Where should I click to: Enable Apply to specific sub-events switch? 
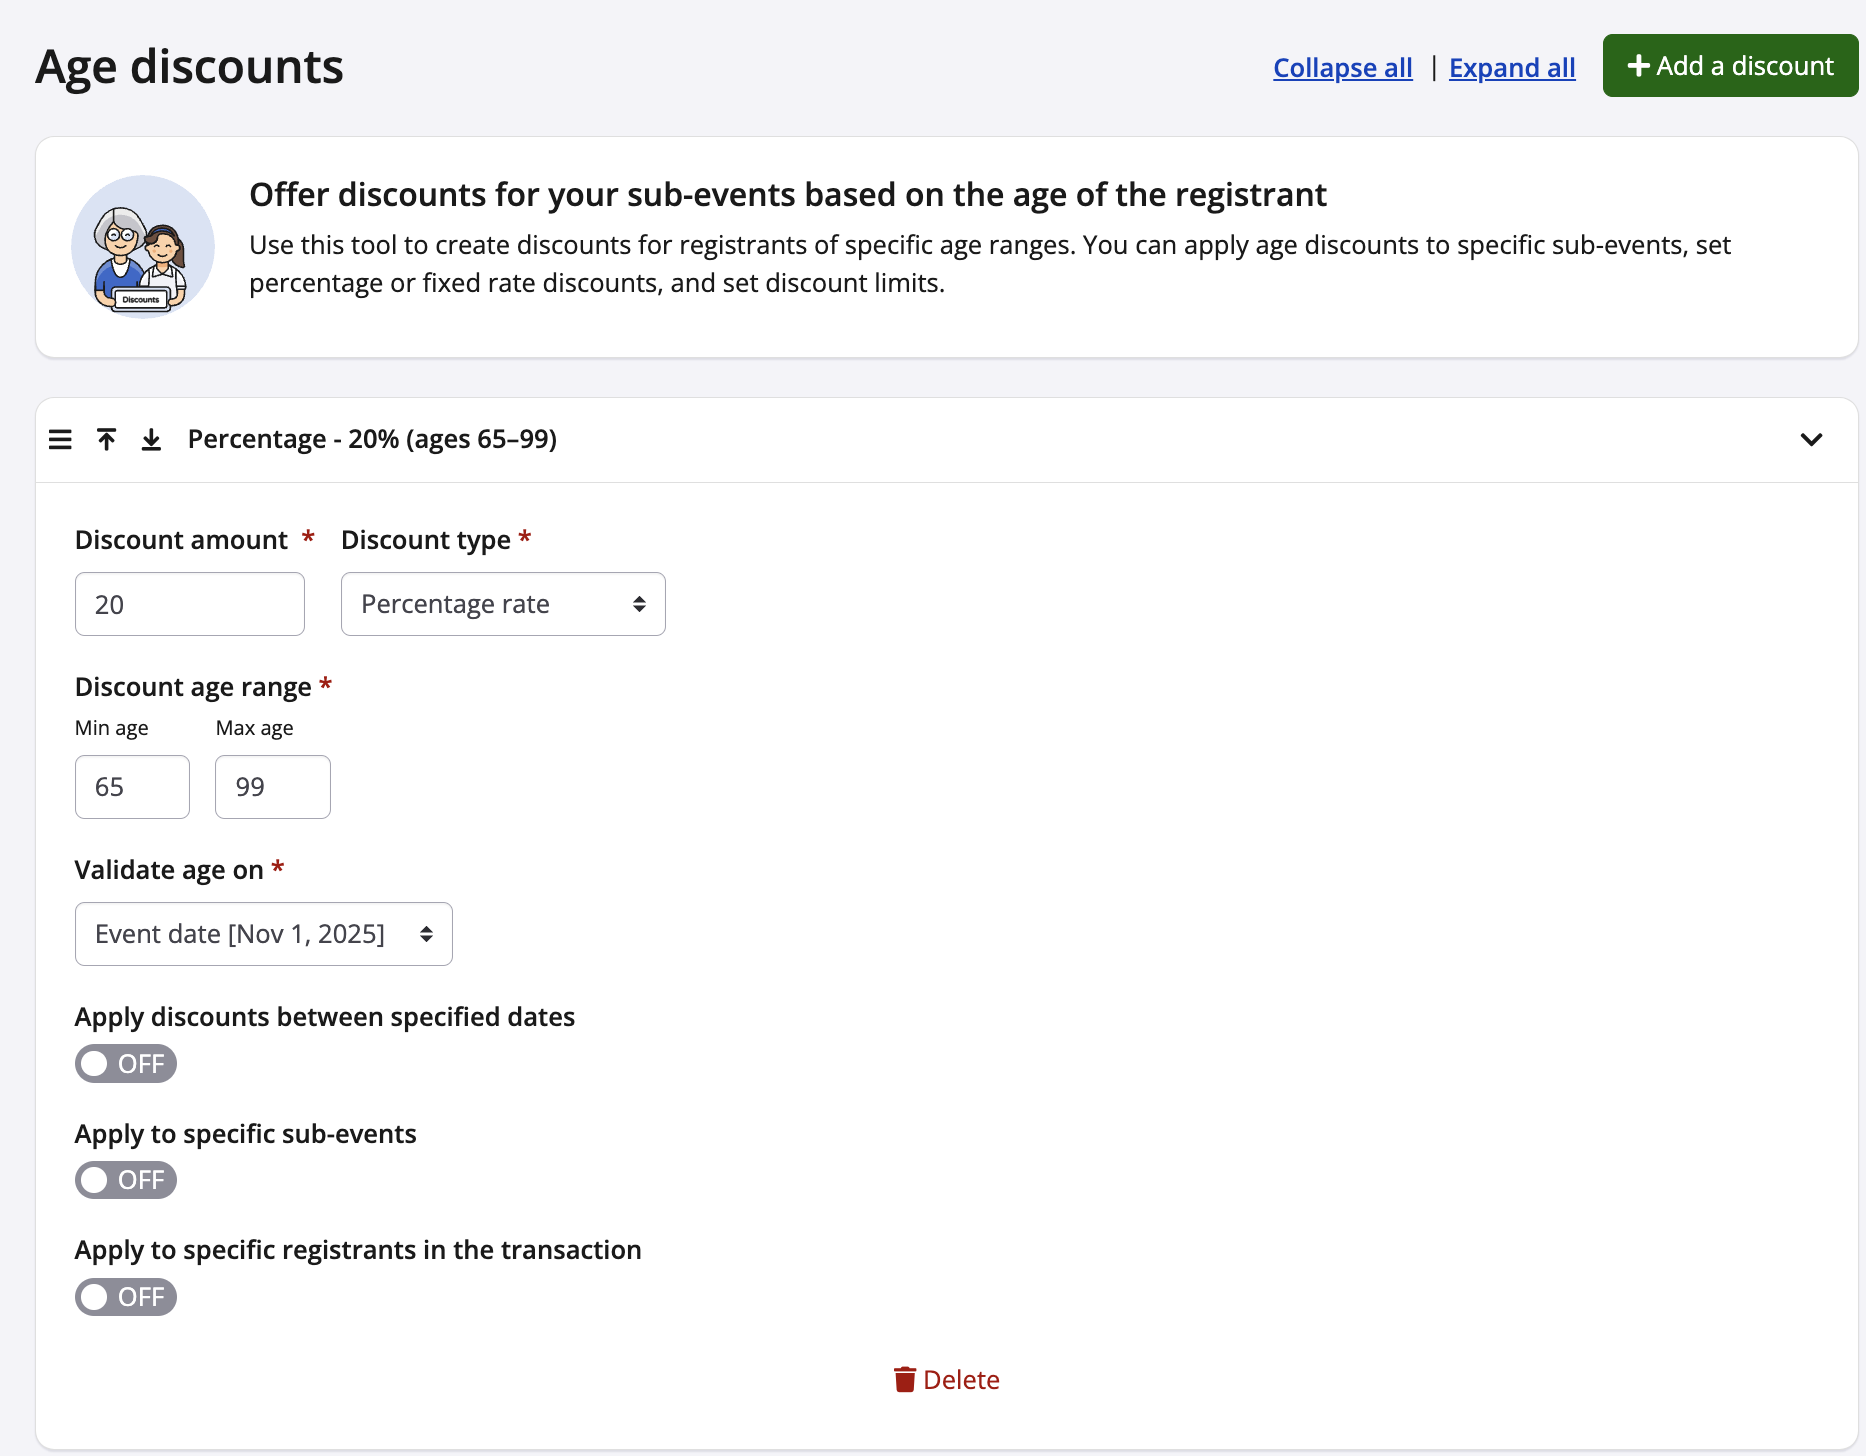pyautogui.click(x=126, y=1180)
